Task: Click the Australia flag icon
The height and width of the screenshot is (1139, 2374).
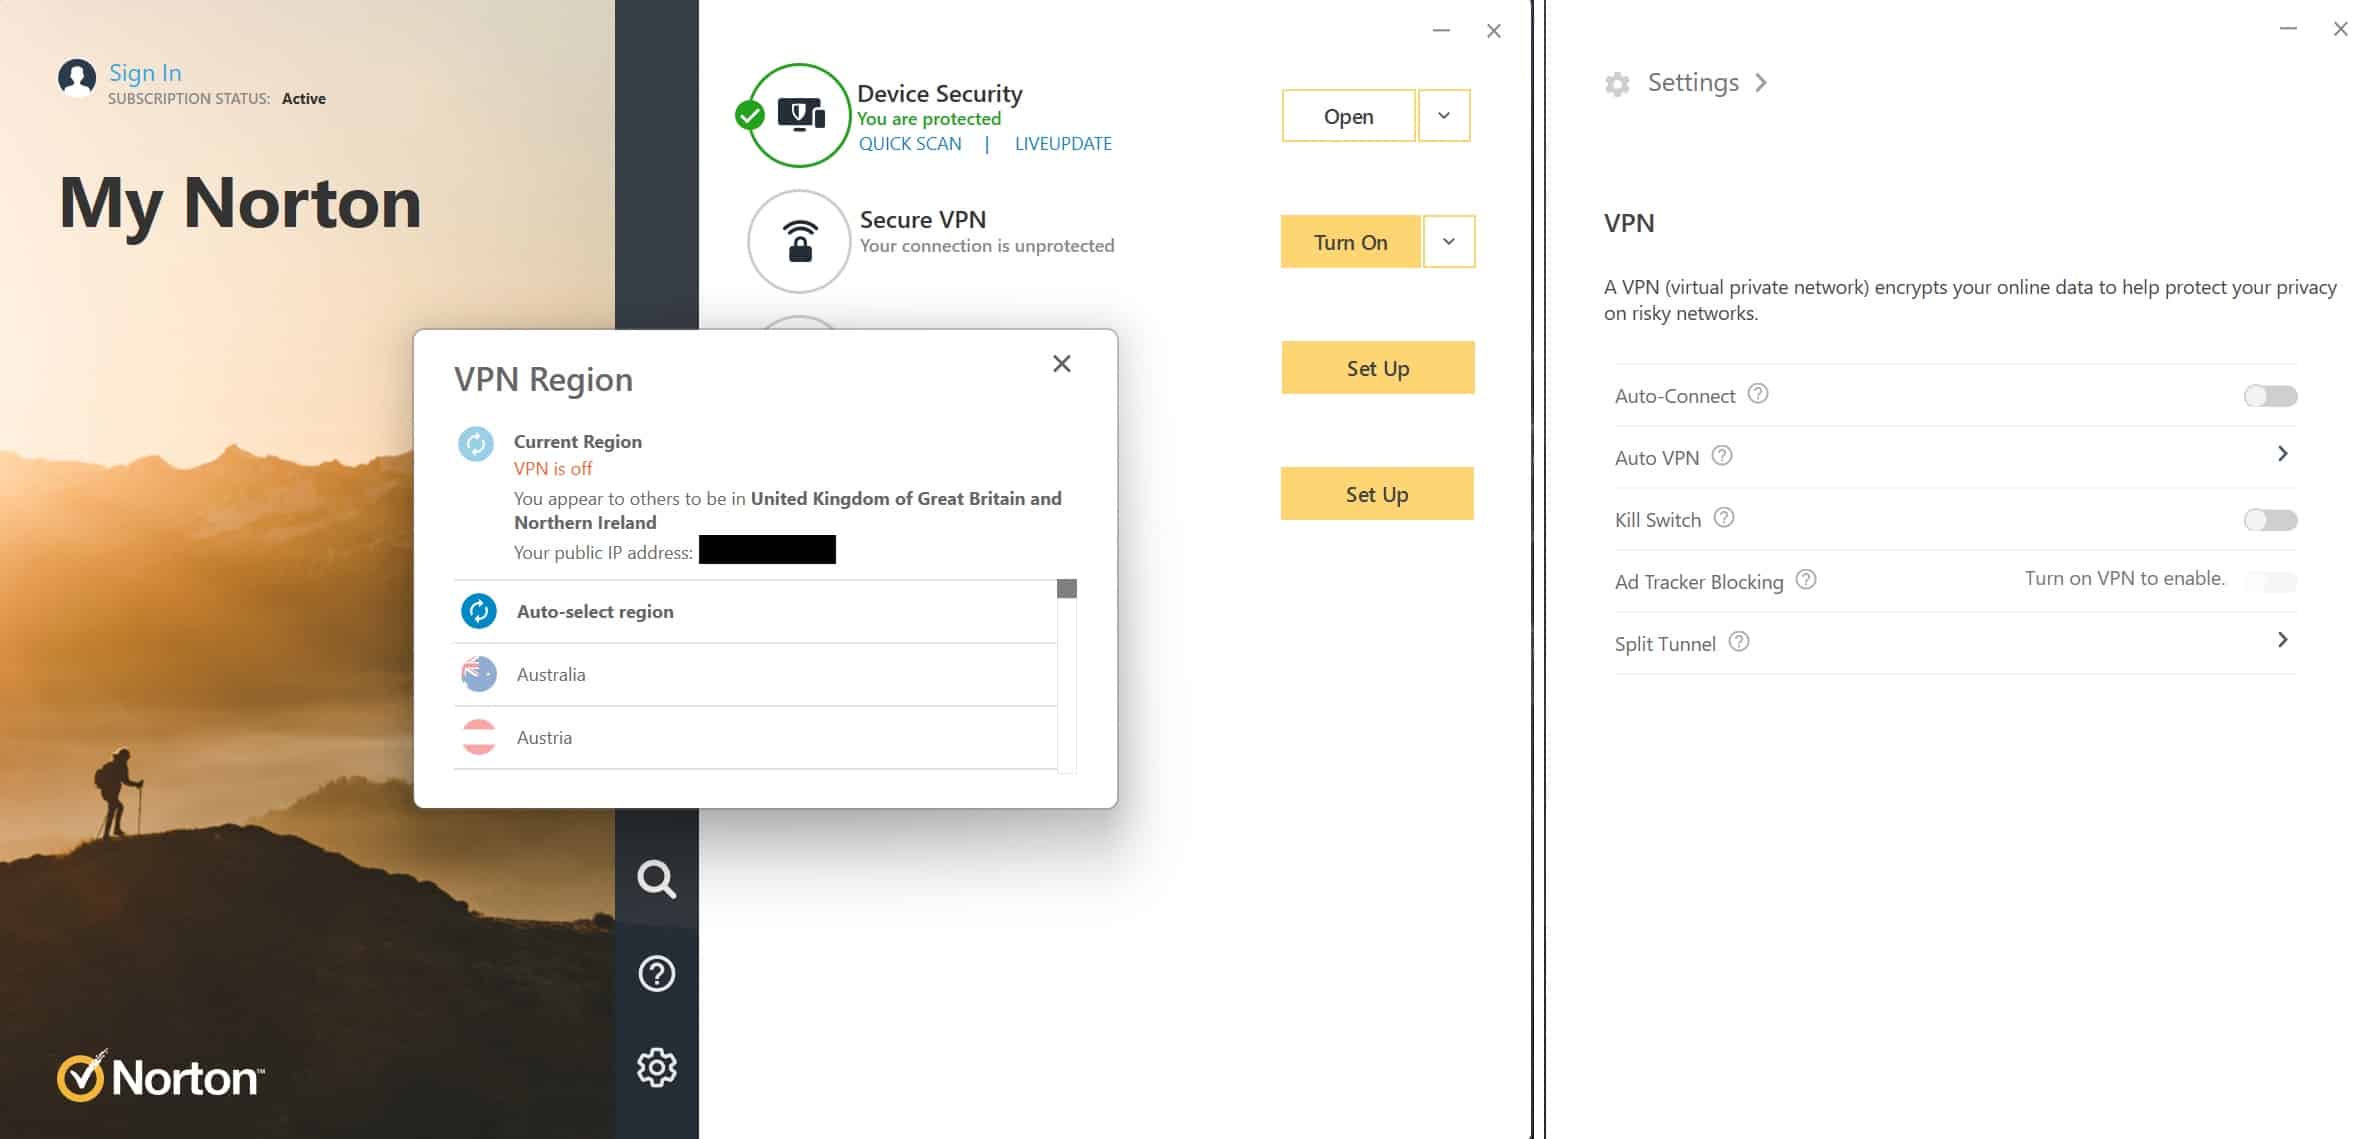Action: [x=479, y=674]
